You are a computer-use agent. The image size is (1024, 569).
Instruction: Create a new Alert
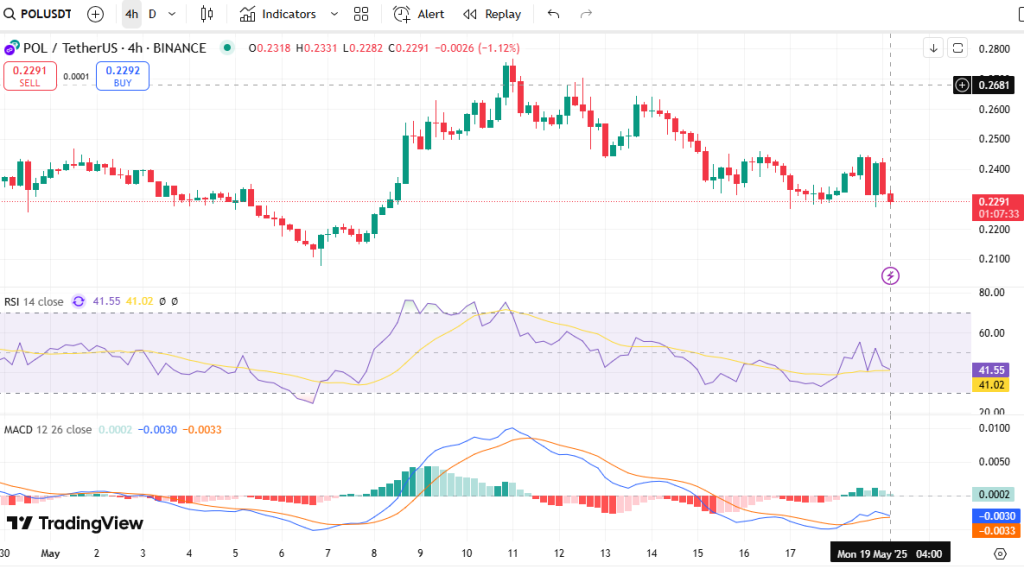tap(419, 14)
